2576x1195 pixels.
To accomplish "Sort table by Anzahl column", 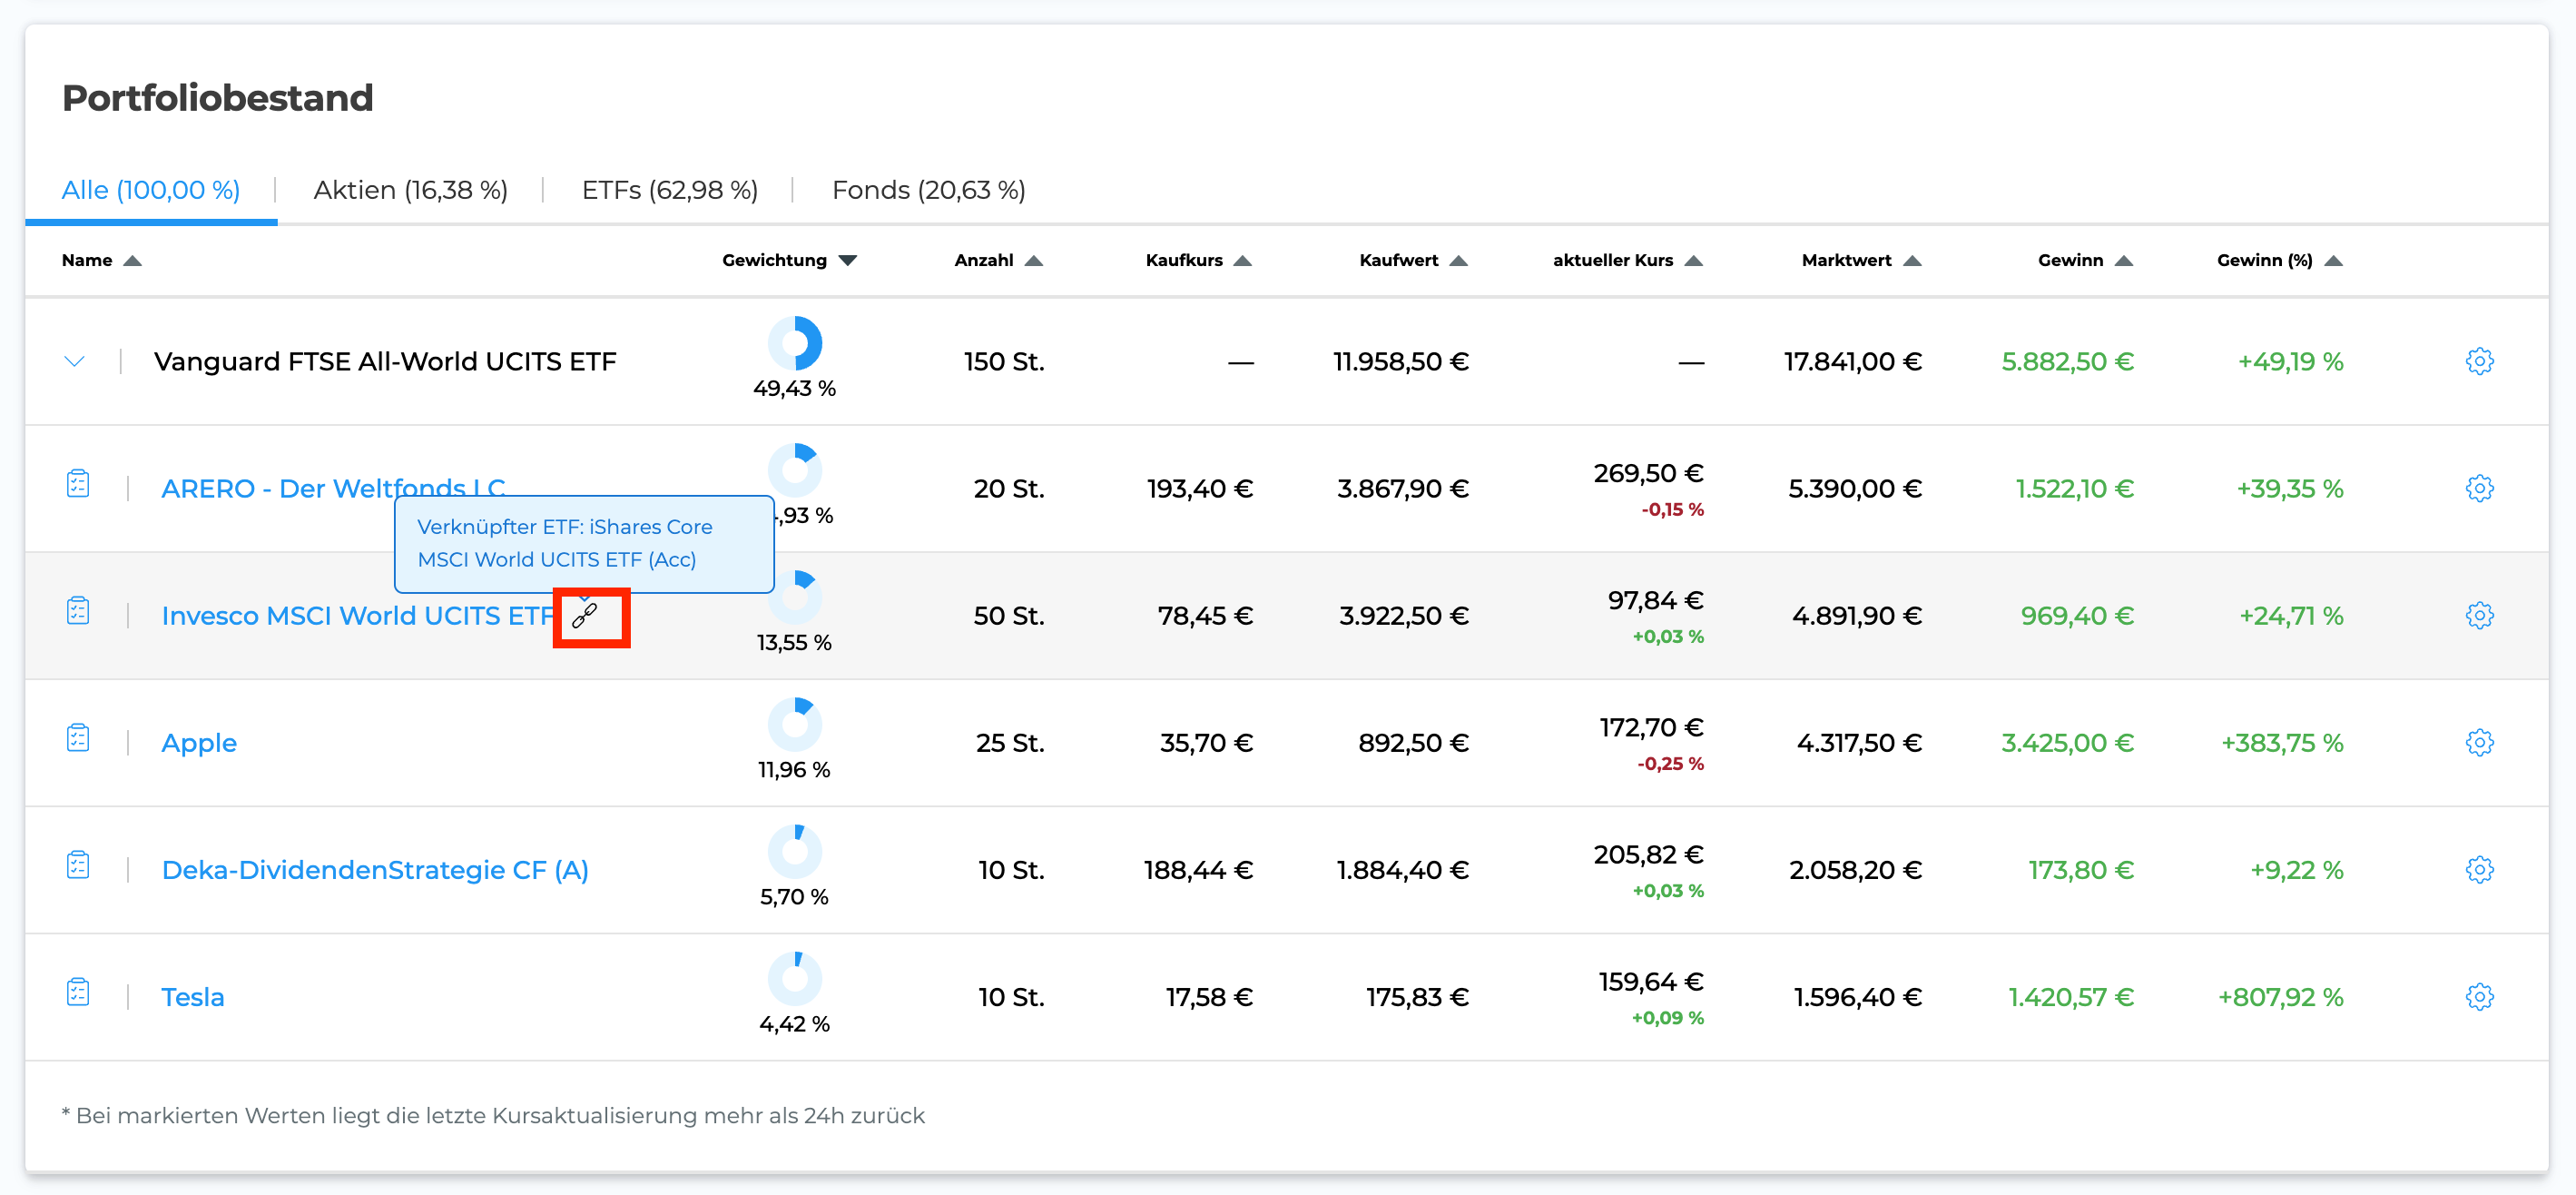I will [x=999, y=260].
